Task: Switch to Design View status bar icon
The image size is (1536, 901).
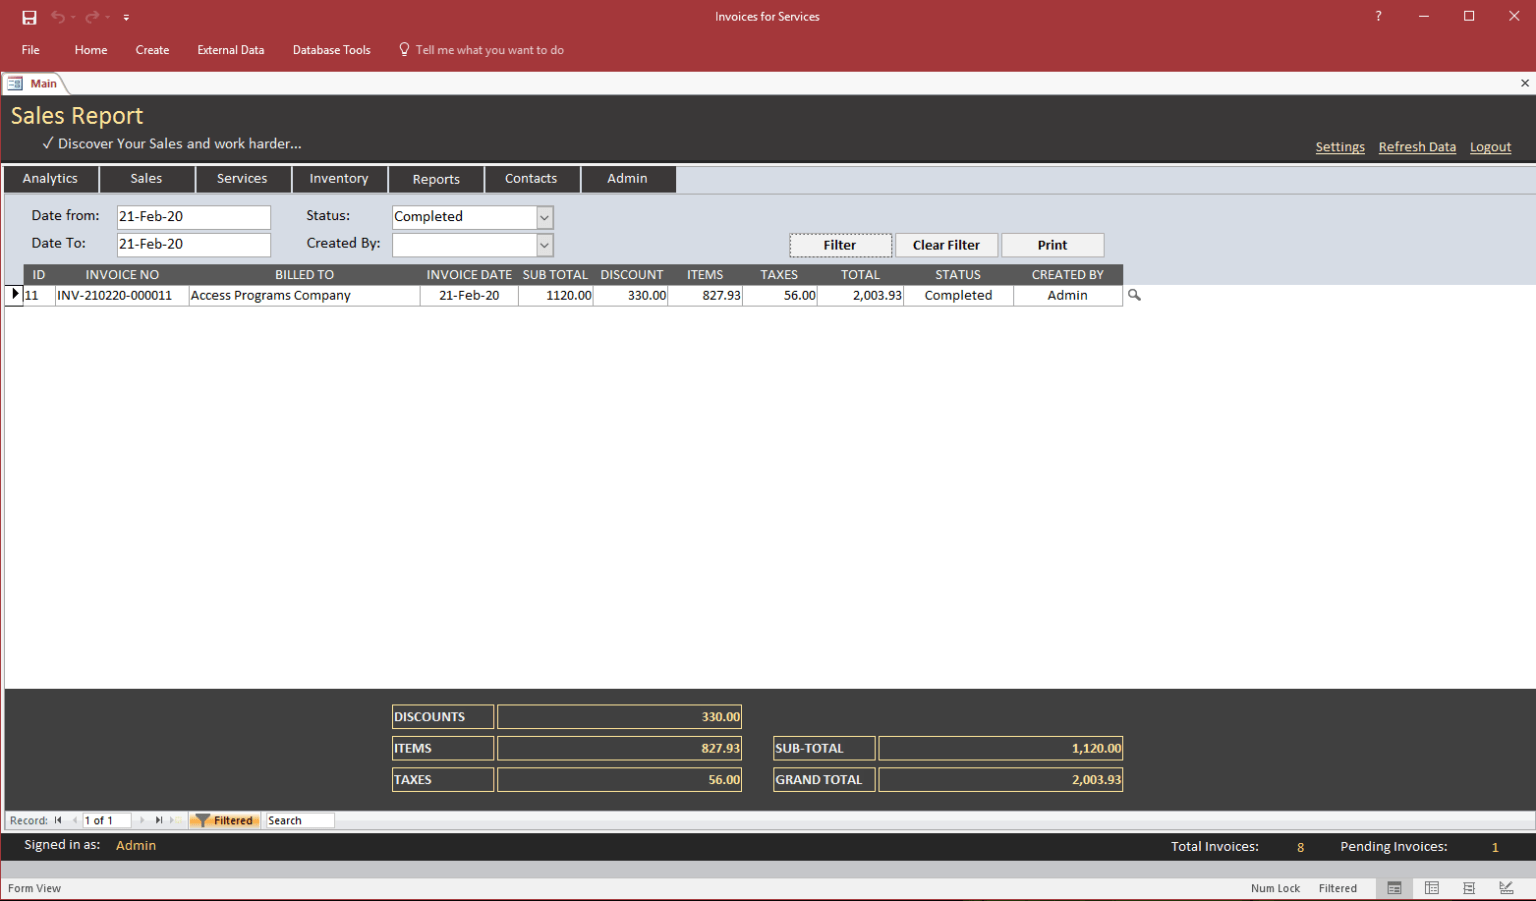Action: point(1506,888)
